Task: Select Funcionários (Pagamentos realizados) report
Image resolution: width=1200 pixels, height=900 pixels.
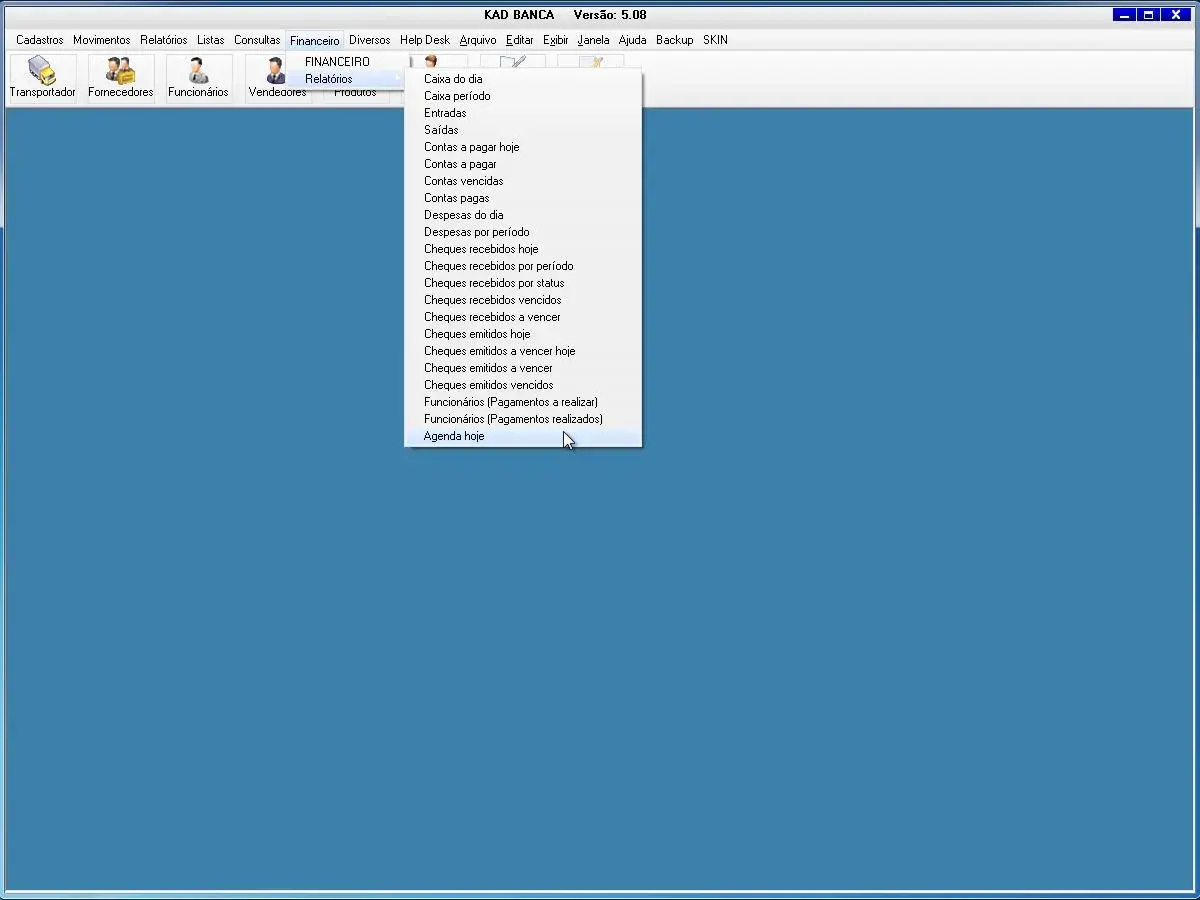Action: click(x=513, y=419)
